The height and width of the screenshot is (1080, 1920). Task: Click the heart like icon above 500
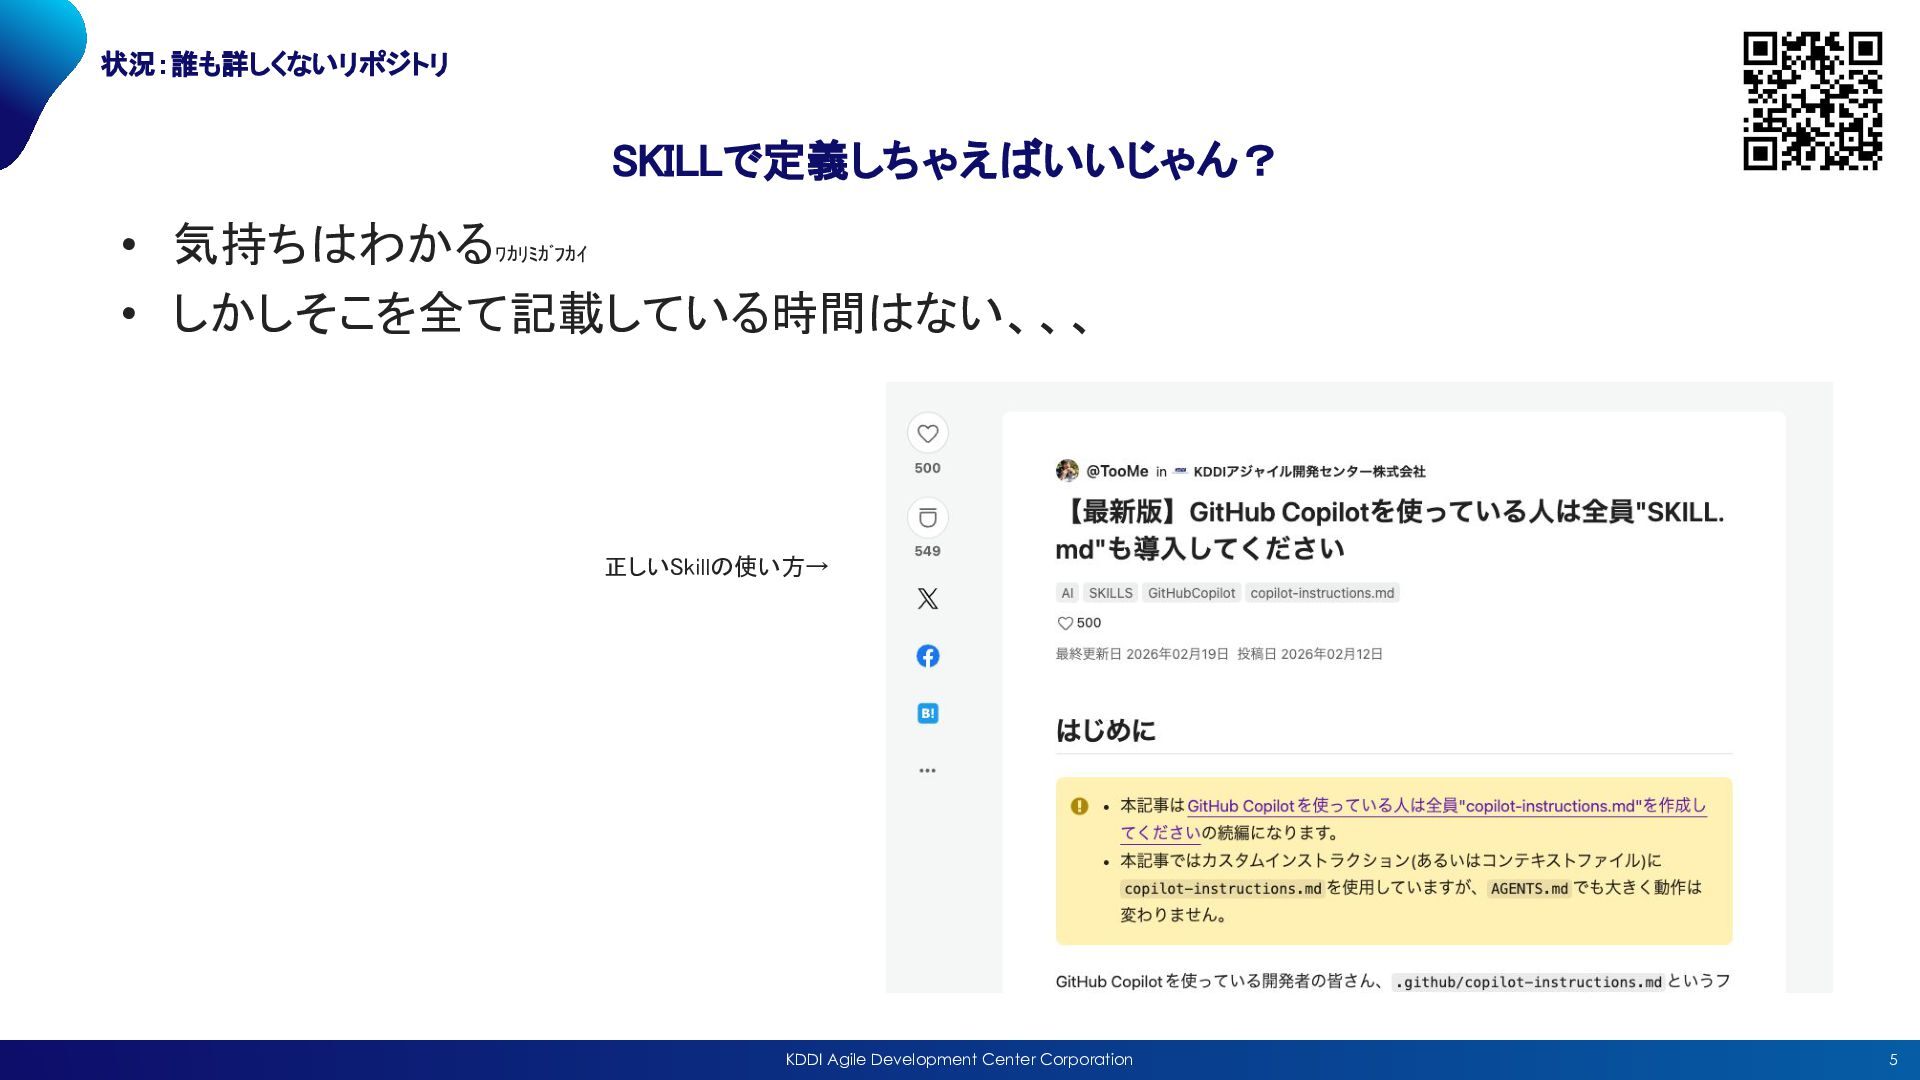927,433
